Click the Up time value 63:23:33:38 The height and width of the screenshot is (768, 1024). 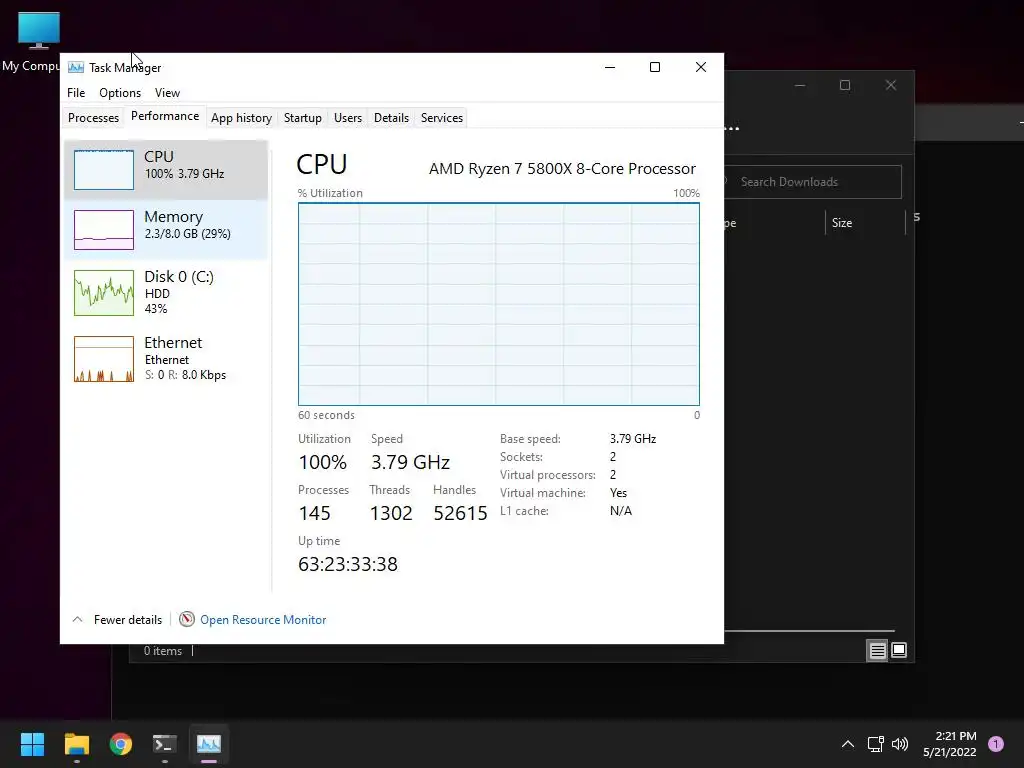pyautogui.click(x=347, y=564)
